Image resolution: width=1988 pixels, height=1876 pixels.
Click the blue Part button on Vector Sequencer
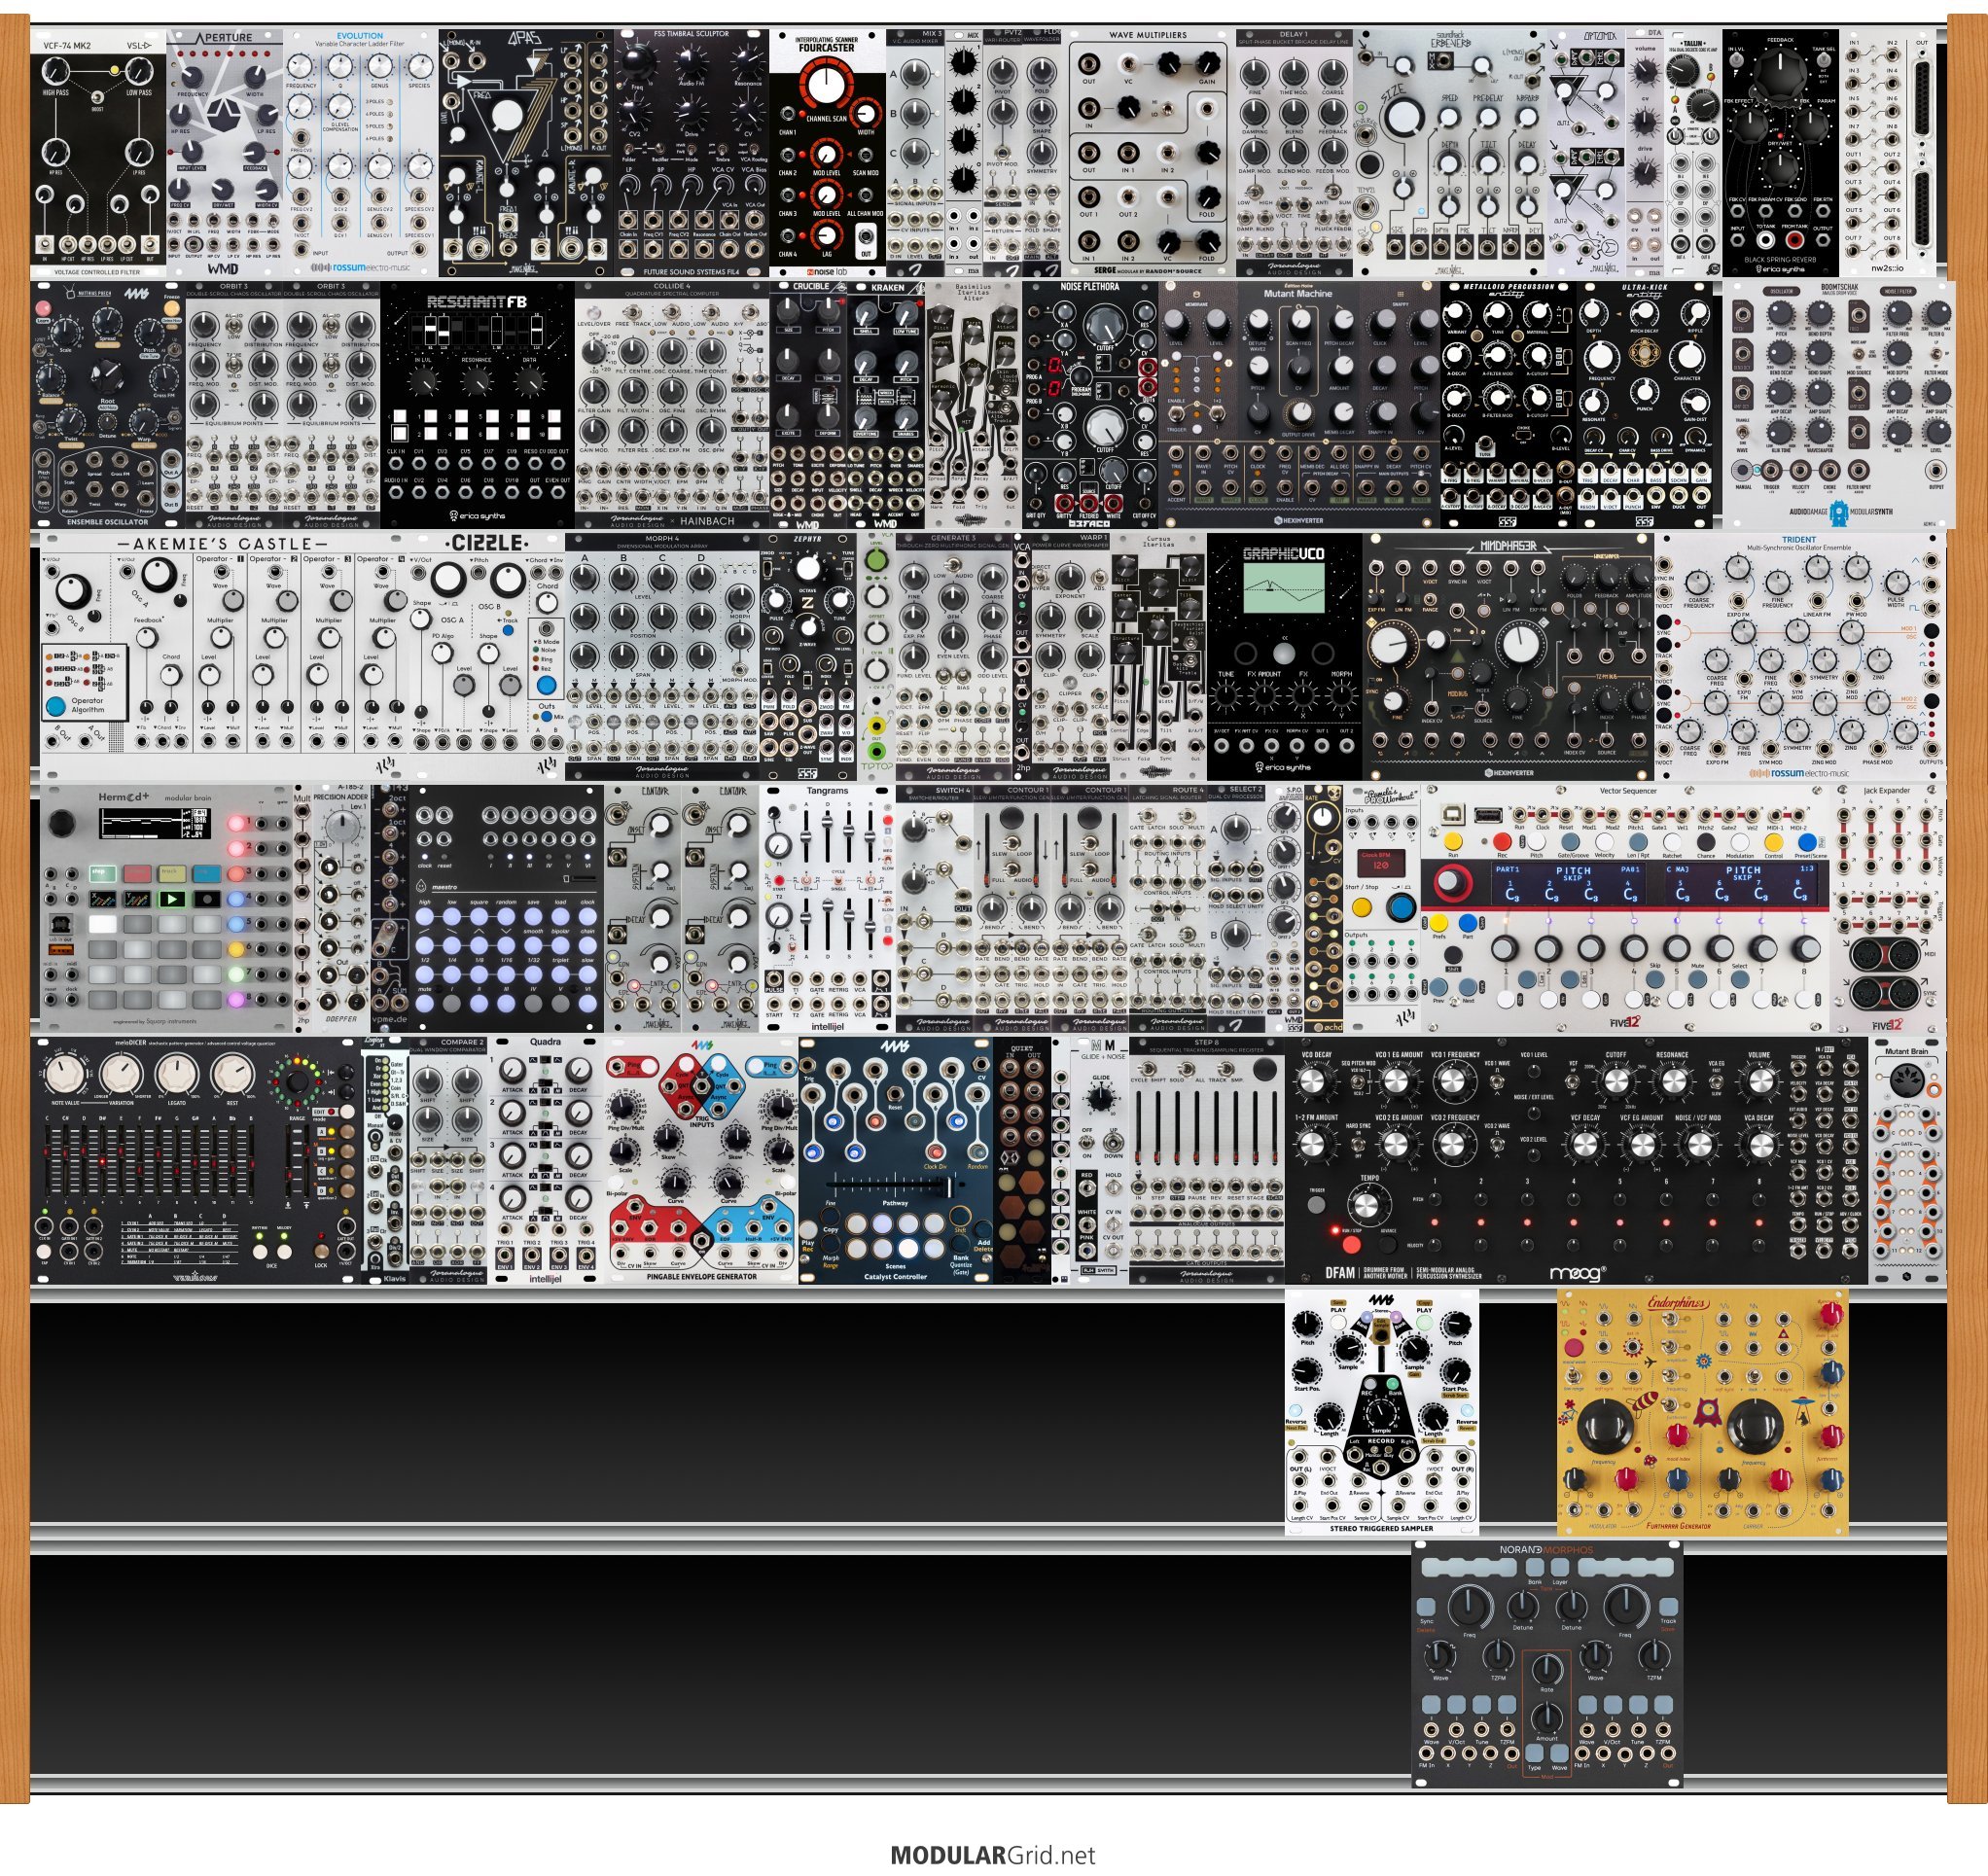1467,923
